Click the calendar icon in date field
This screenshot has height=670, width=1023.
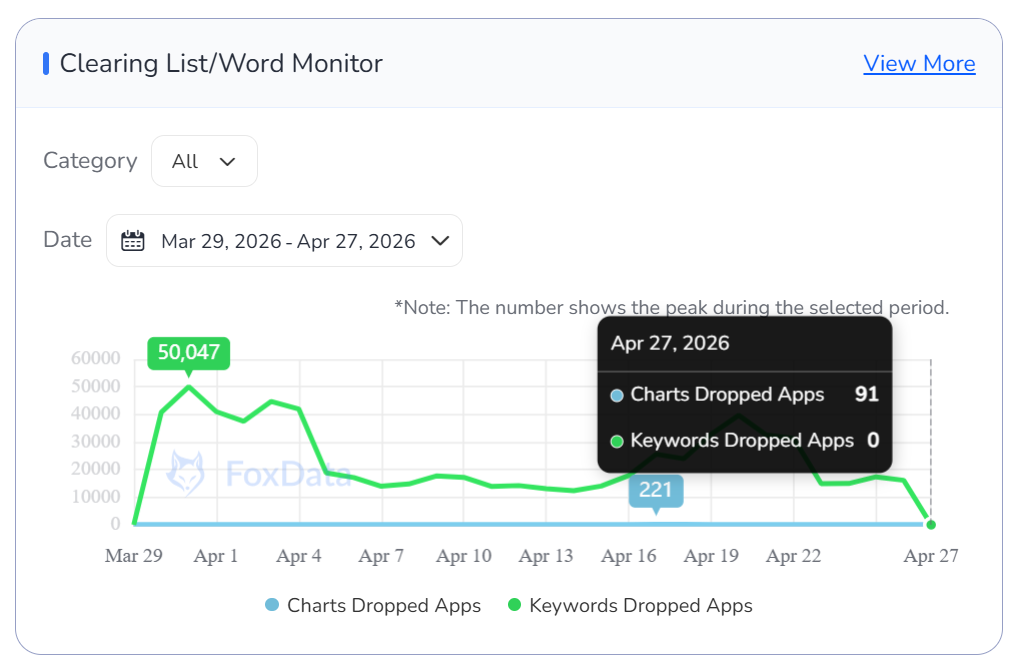132,241
